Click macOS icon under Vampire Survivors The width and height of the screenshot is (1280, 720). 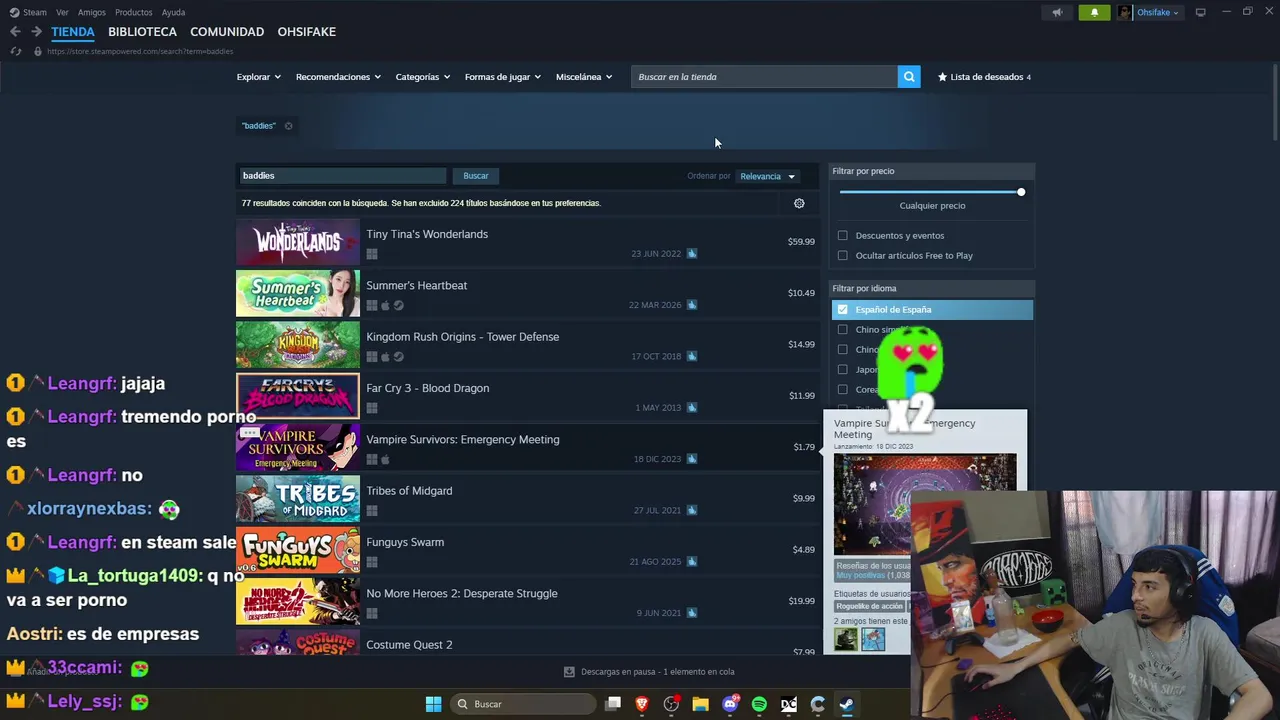click(385, 459)
